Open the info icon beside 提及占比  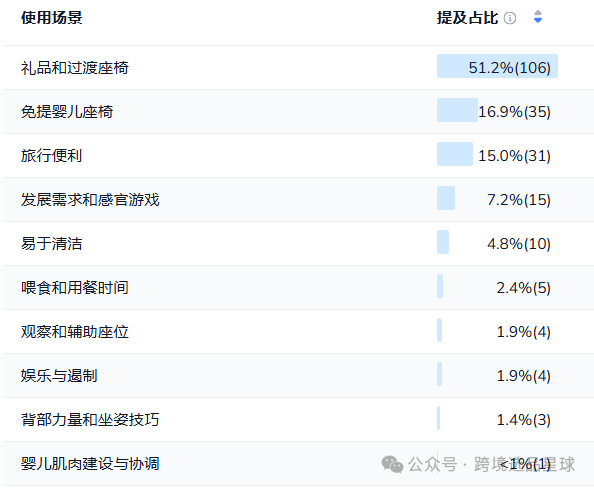pos(510,18)
